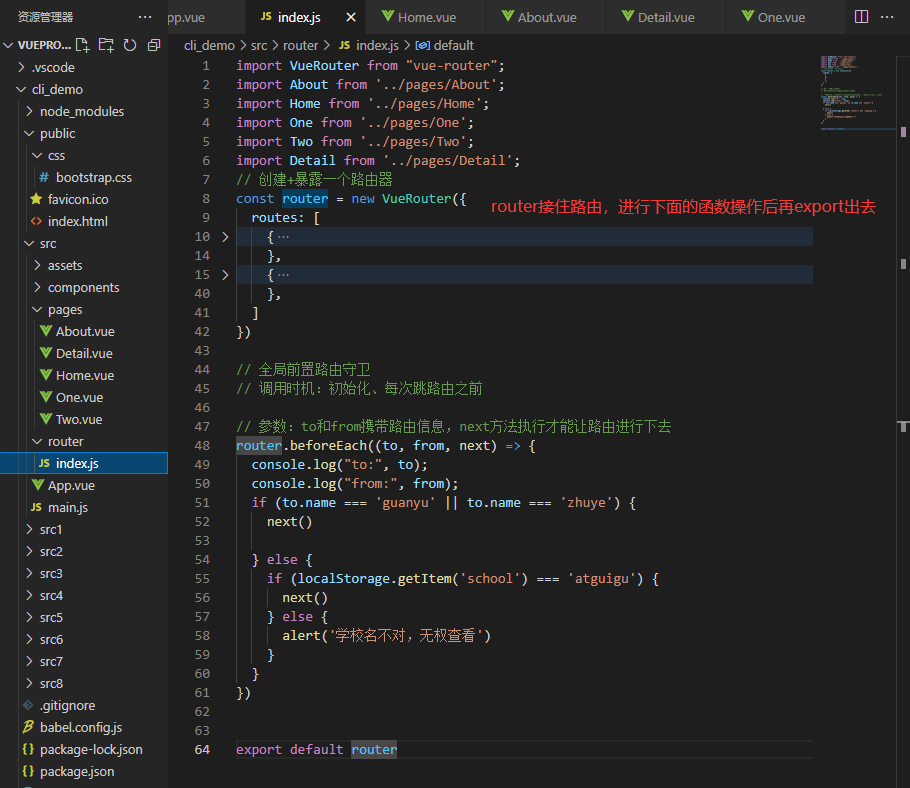The image size is (910, 788).
Task: Click the Vue icon of Detail.vue file
Action: 46,353
